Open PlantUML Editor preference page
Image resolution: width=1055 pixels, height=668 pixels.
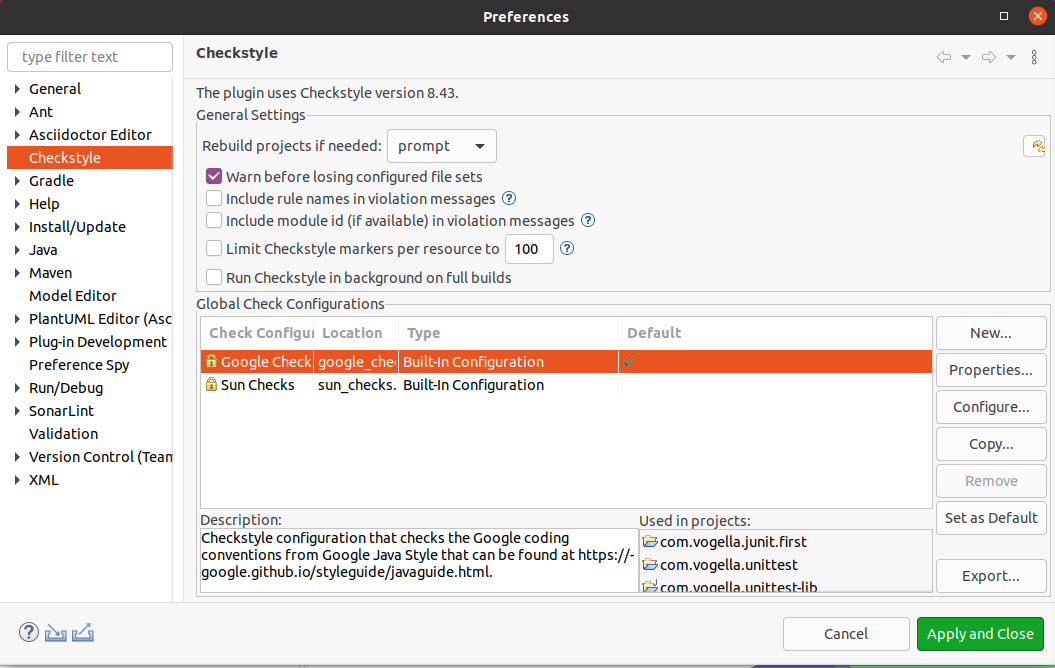[100, 319]
